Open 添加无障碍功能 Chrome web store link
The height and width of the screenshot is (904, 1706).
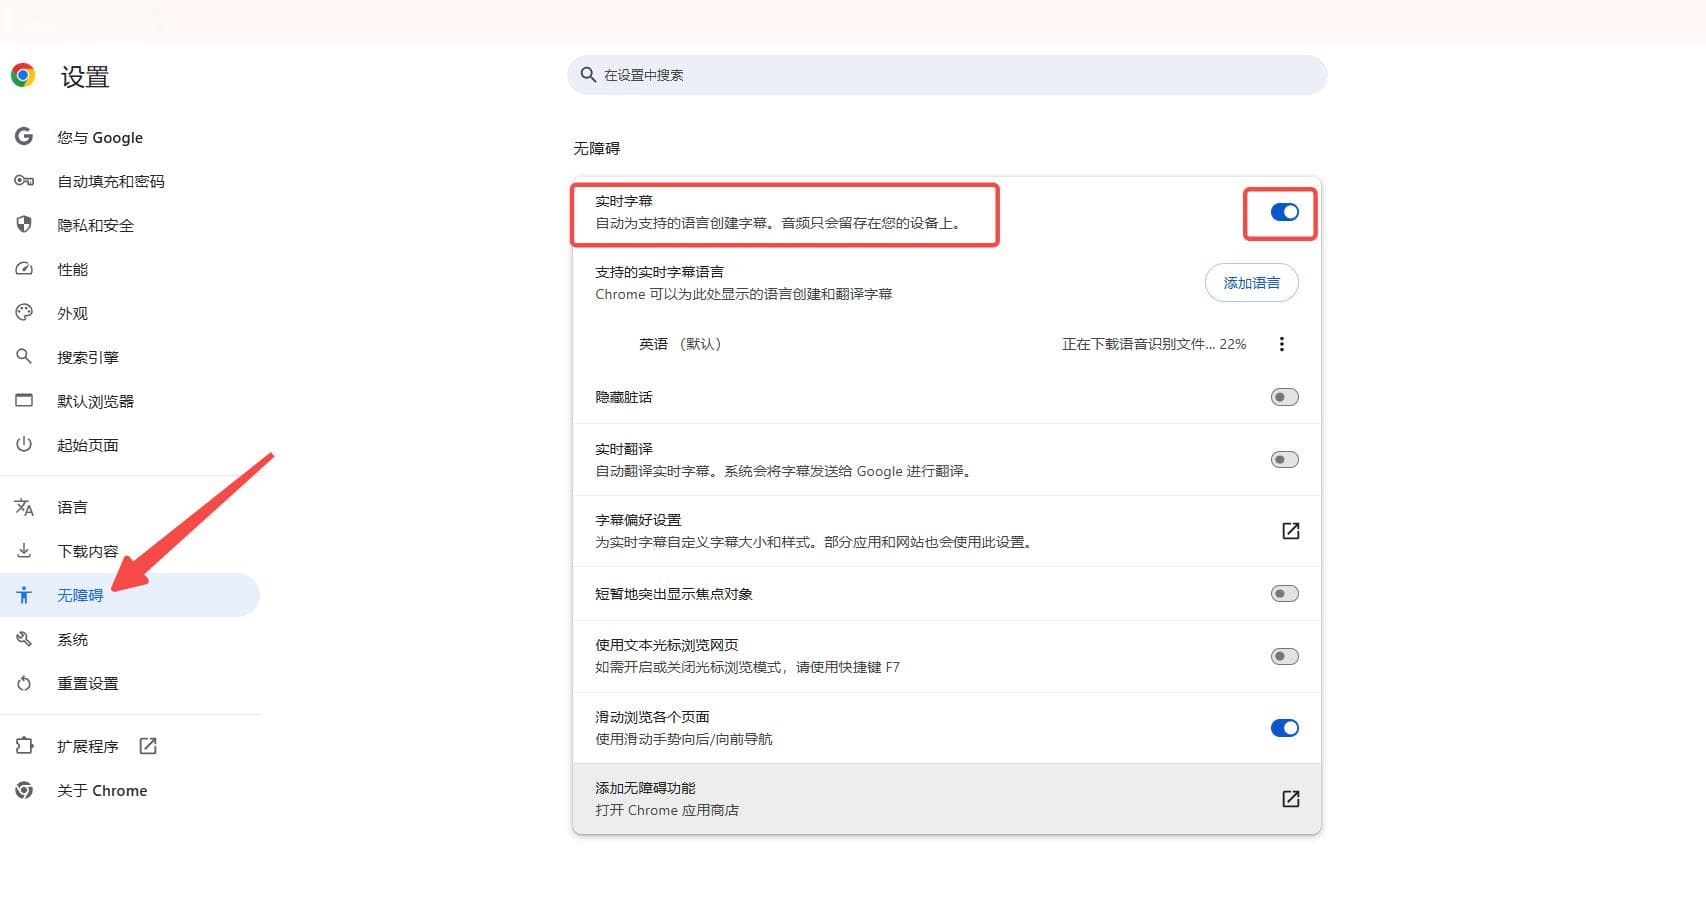[x=1290, y=799]
